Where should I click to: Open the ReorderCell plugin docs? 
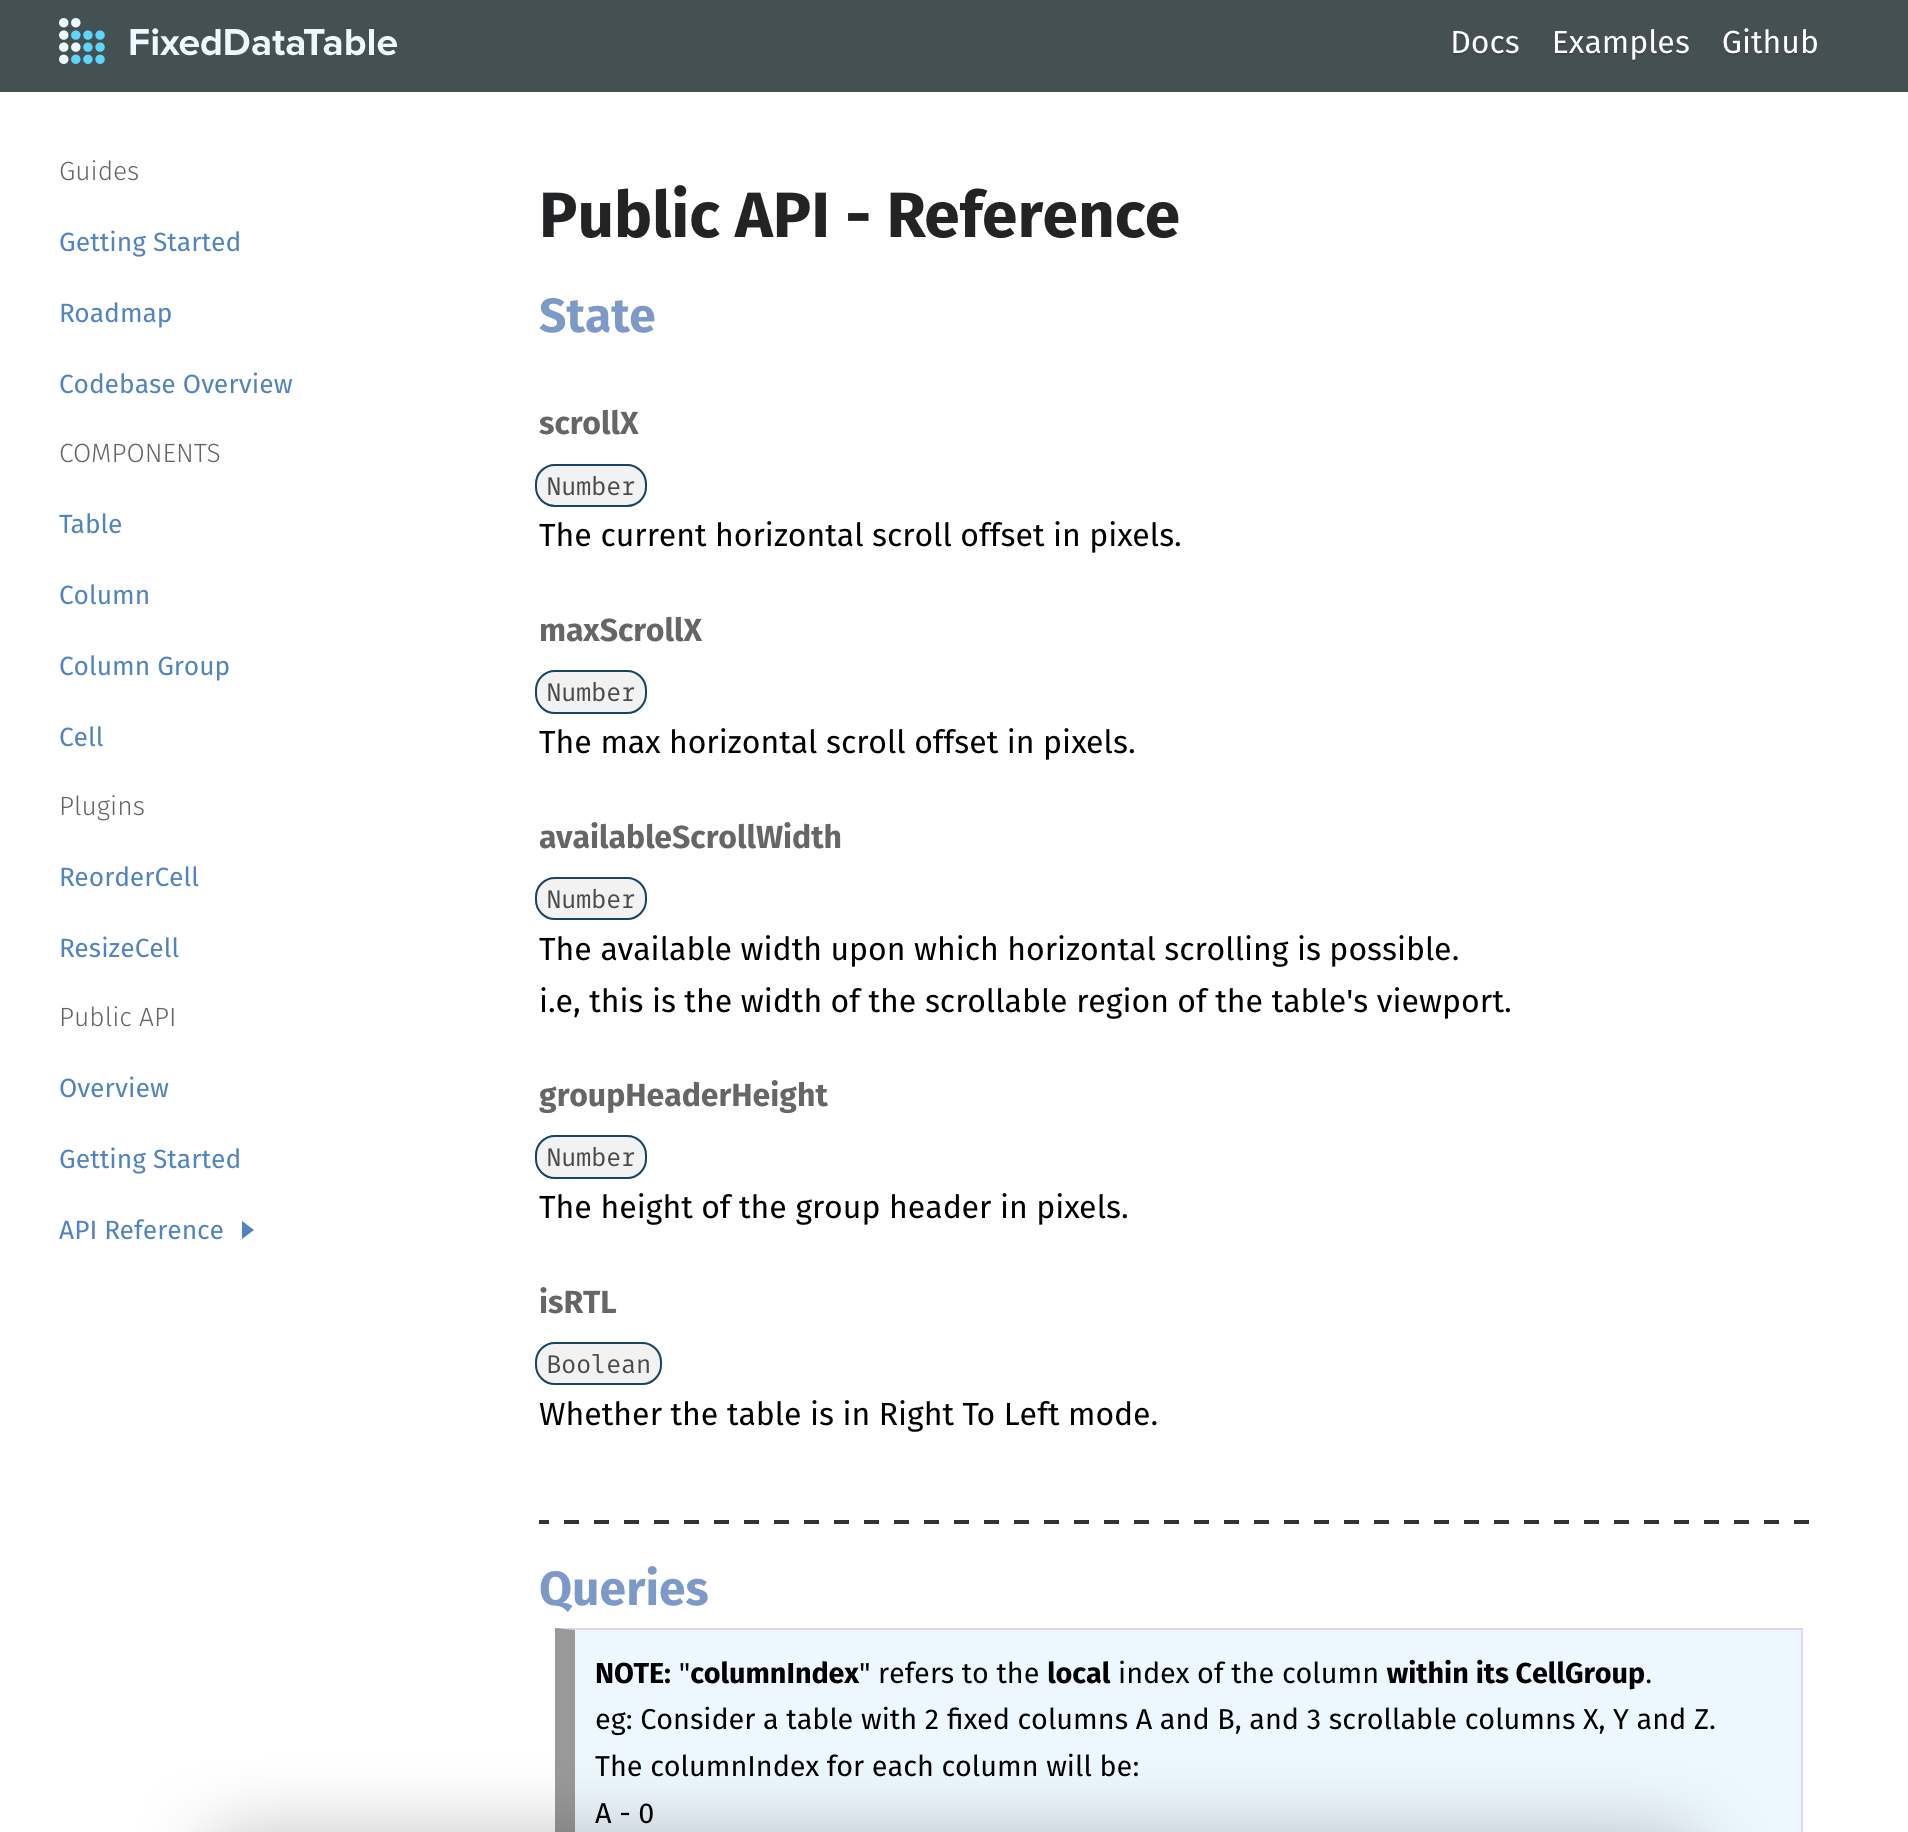click(130, 877)
